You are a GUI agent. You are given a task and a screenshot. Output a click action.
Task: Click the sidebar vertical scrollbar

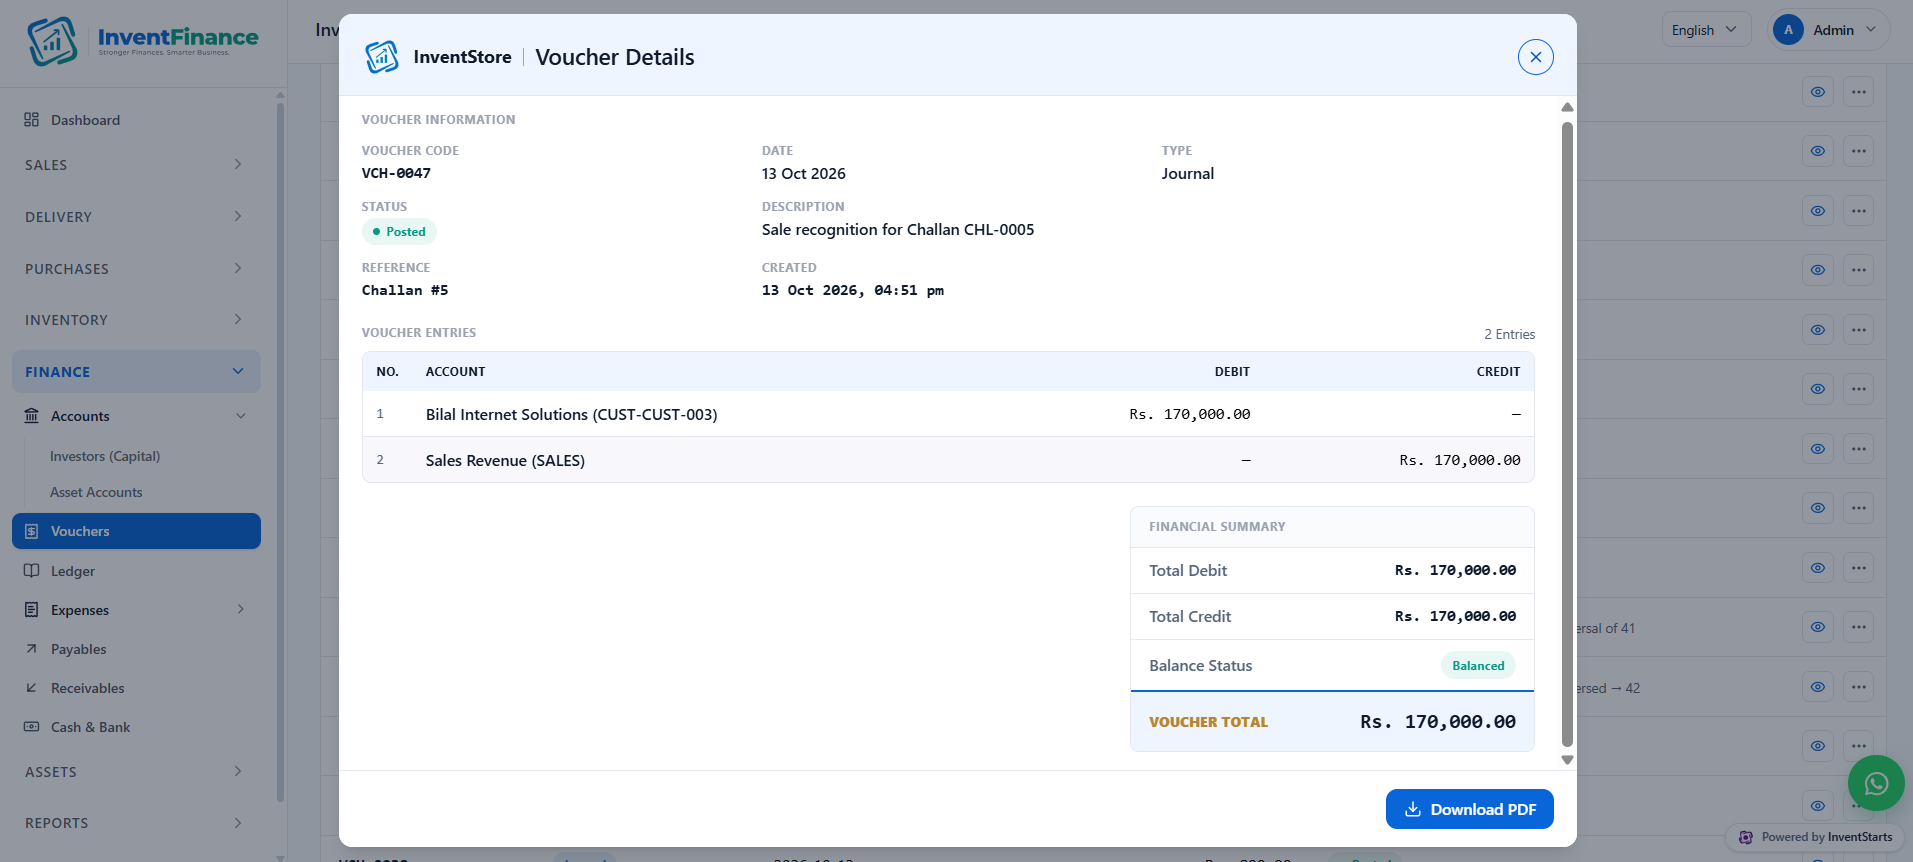[280, 450]
